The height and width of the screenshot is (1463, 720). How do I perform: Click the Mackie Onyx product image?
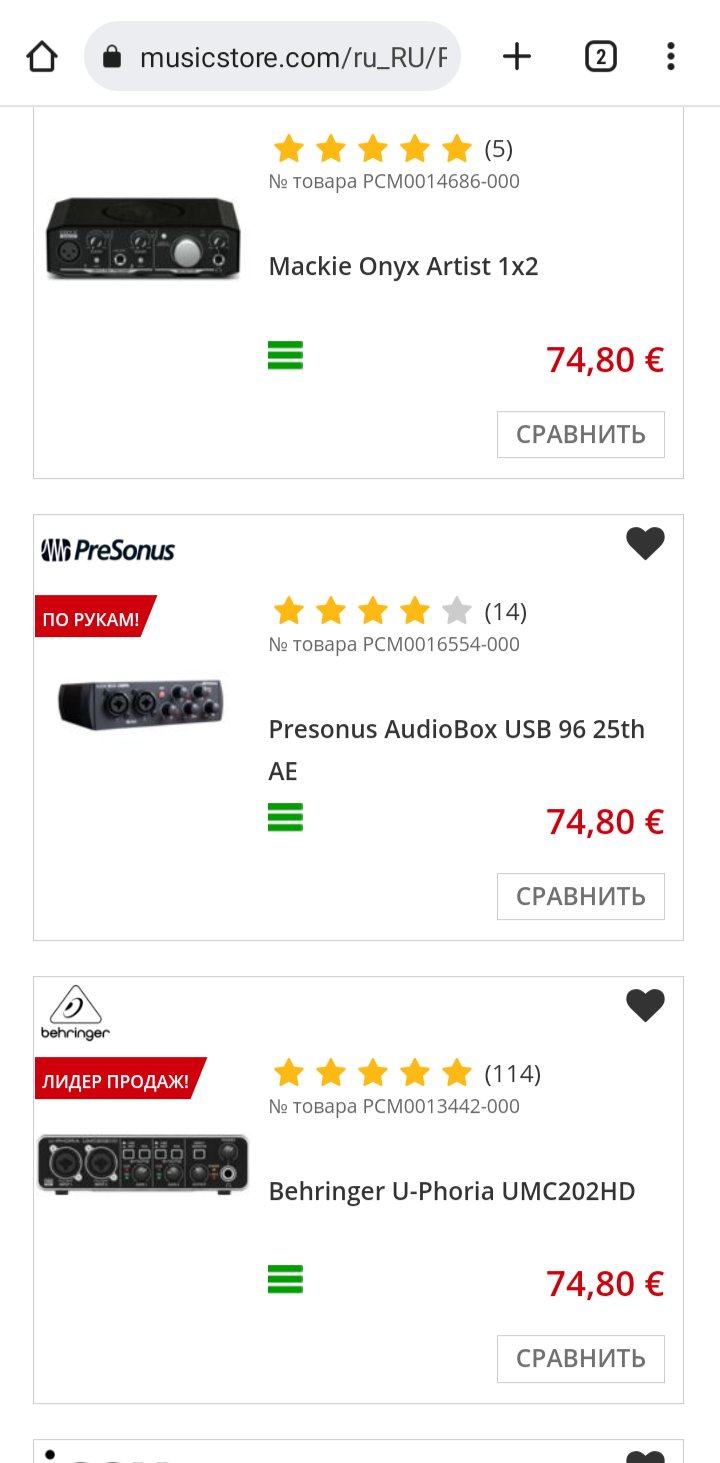(143, 238)
